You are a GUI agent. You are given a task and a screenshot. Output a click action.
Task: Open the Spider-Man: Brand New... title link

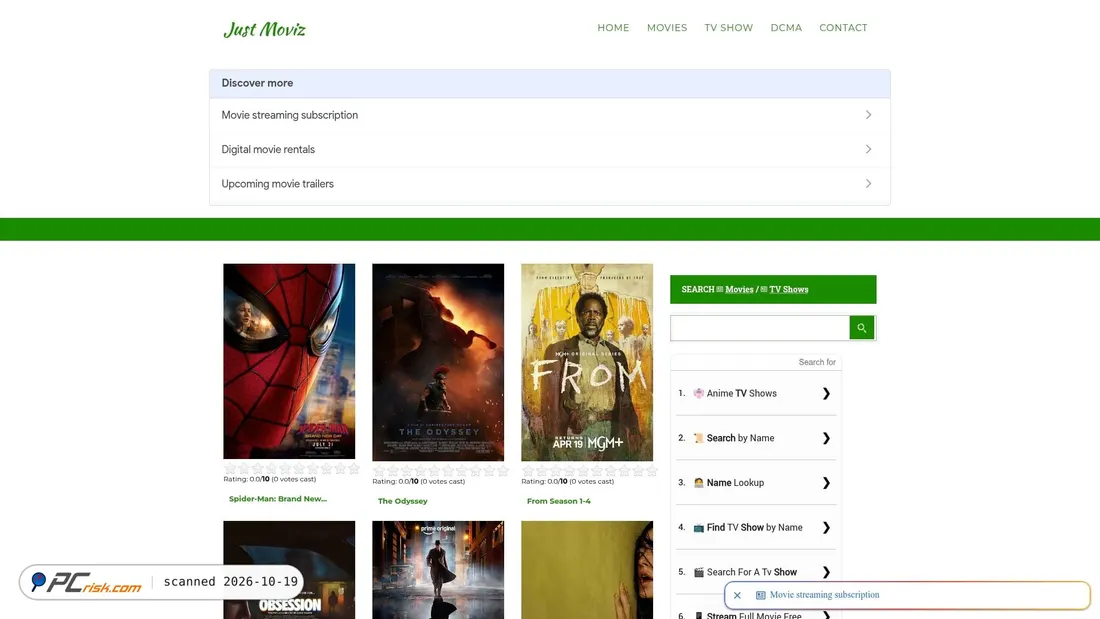tap(278, 499)
